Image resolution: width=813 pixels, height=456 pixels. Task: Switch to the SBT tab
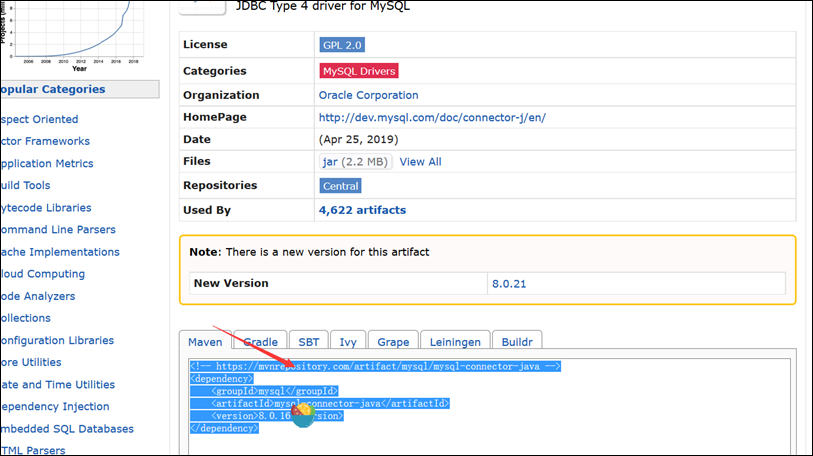309,342
